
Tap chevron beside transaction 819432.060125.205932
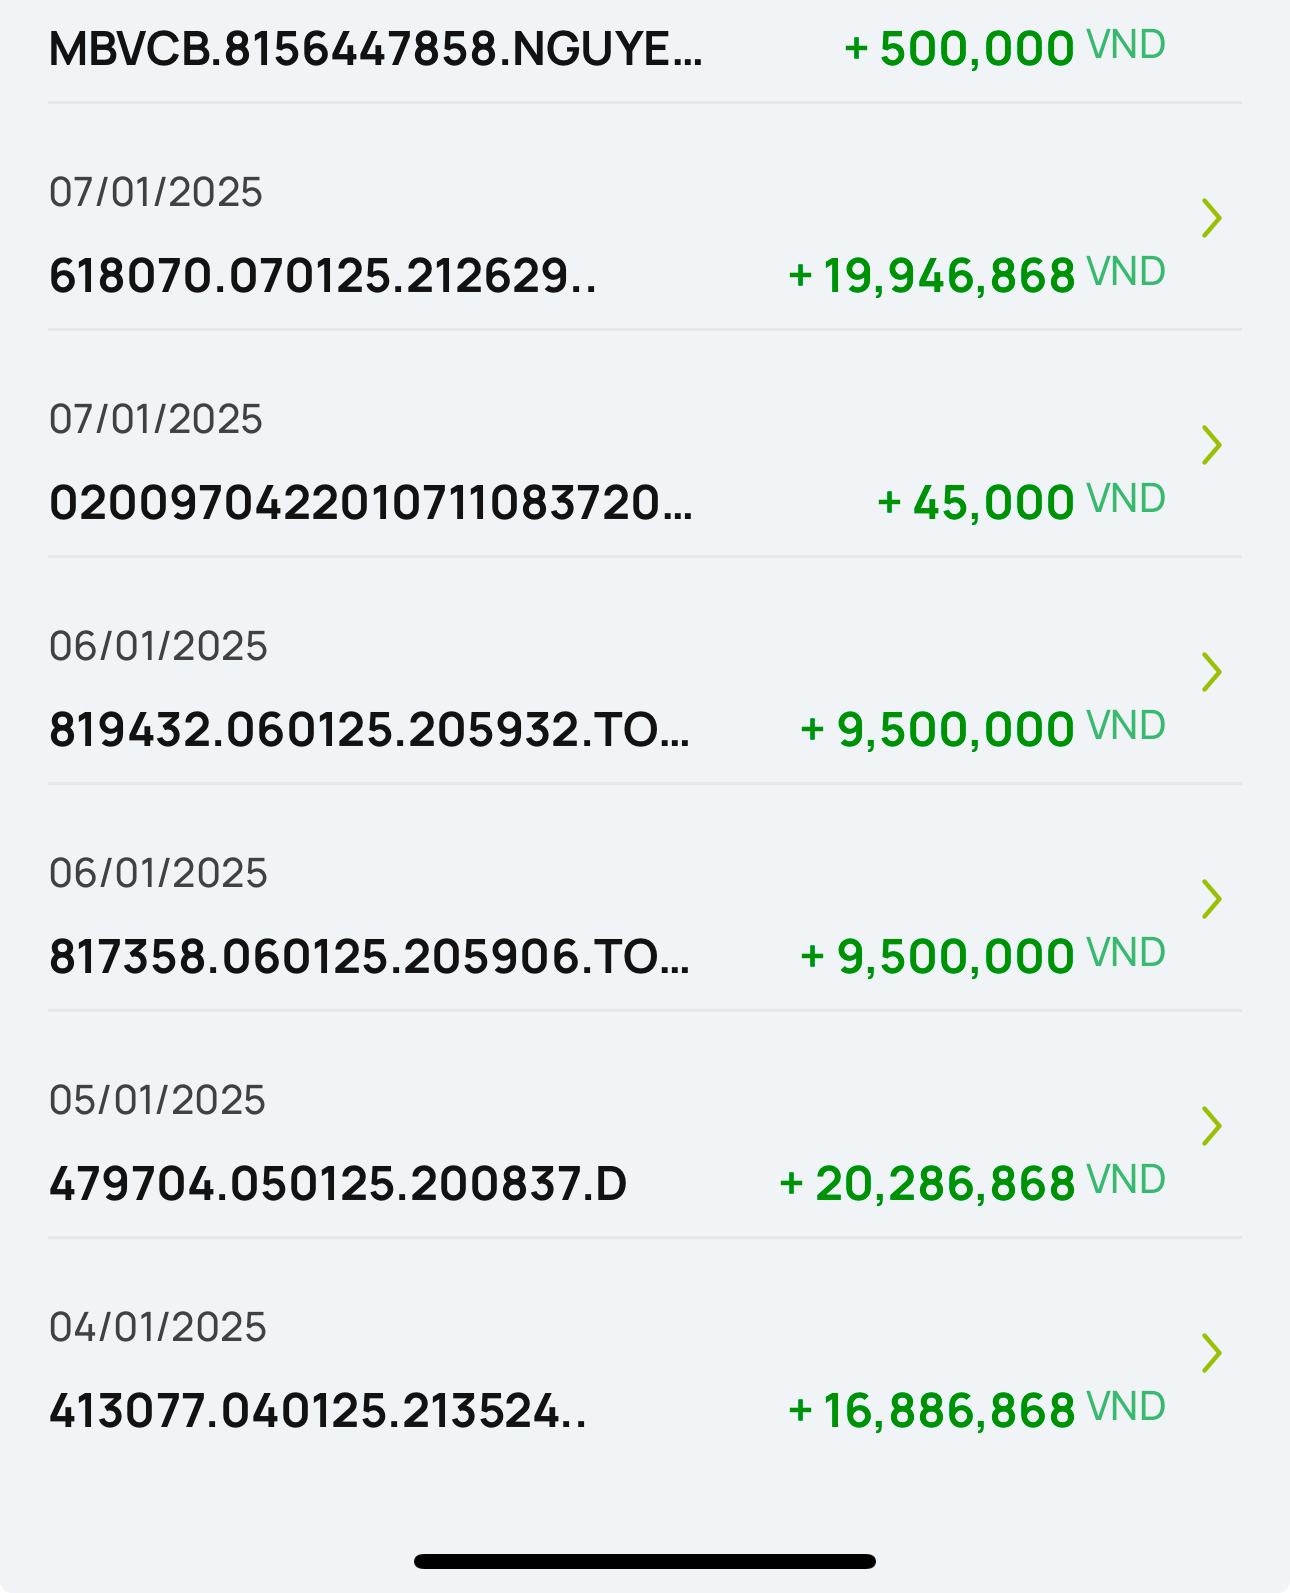point(1211,672)
